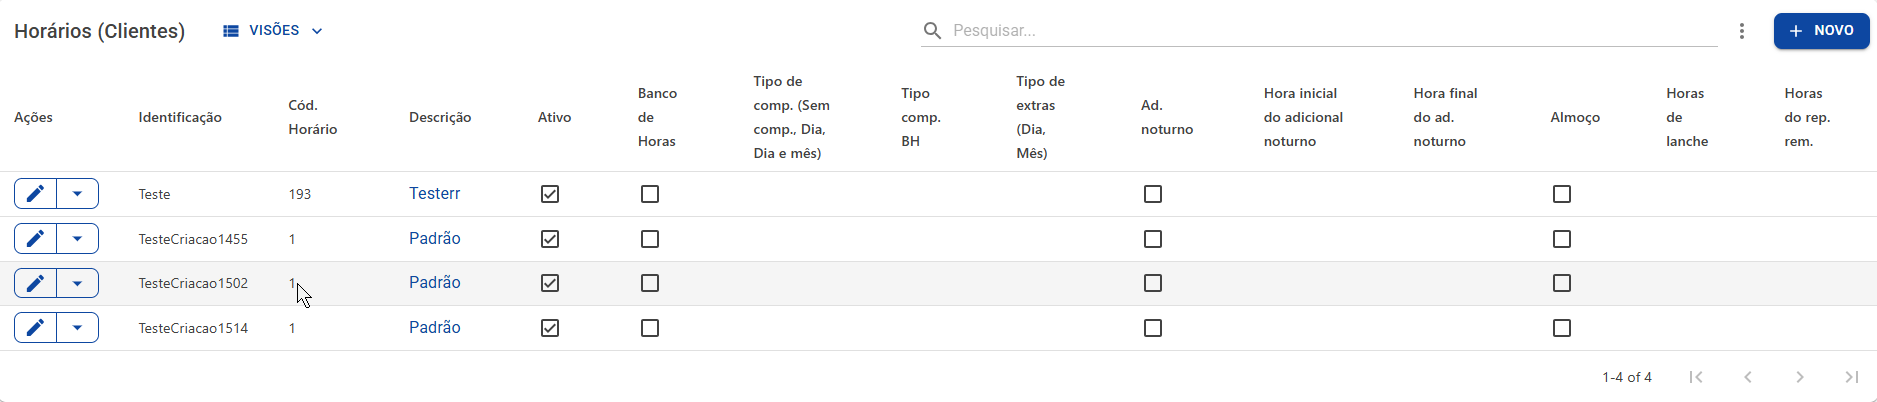The image size is (1877, 402).
Task: Open the Testerr description link
Action: point(435,194)
